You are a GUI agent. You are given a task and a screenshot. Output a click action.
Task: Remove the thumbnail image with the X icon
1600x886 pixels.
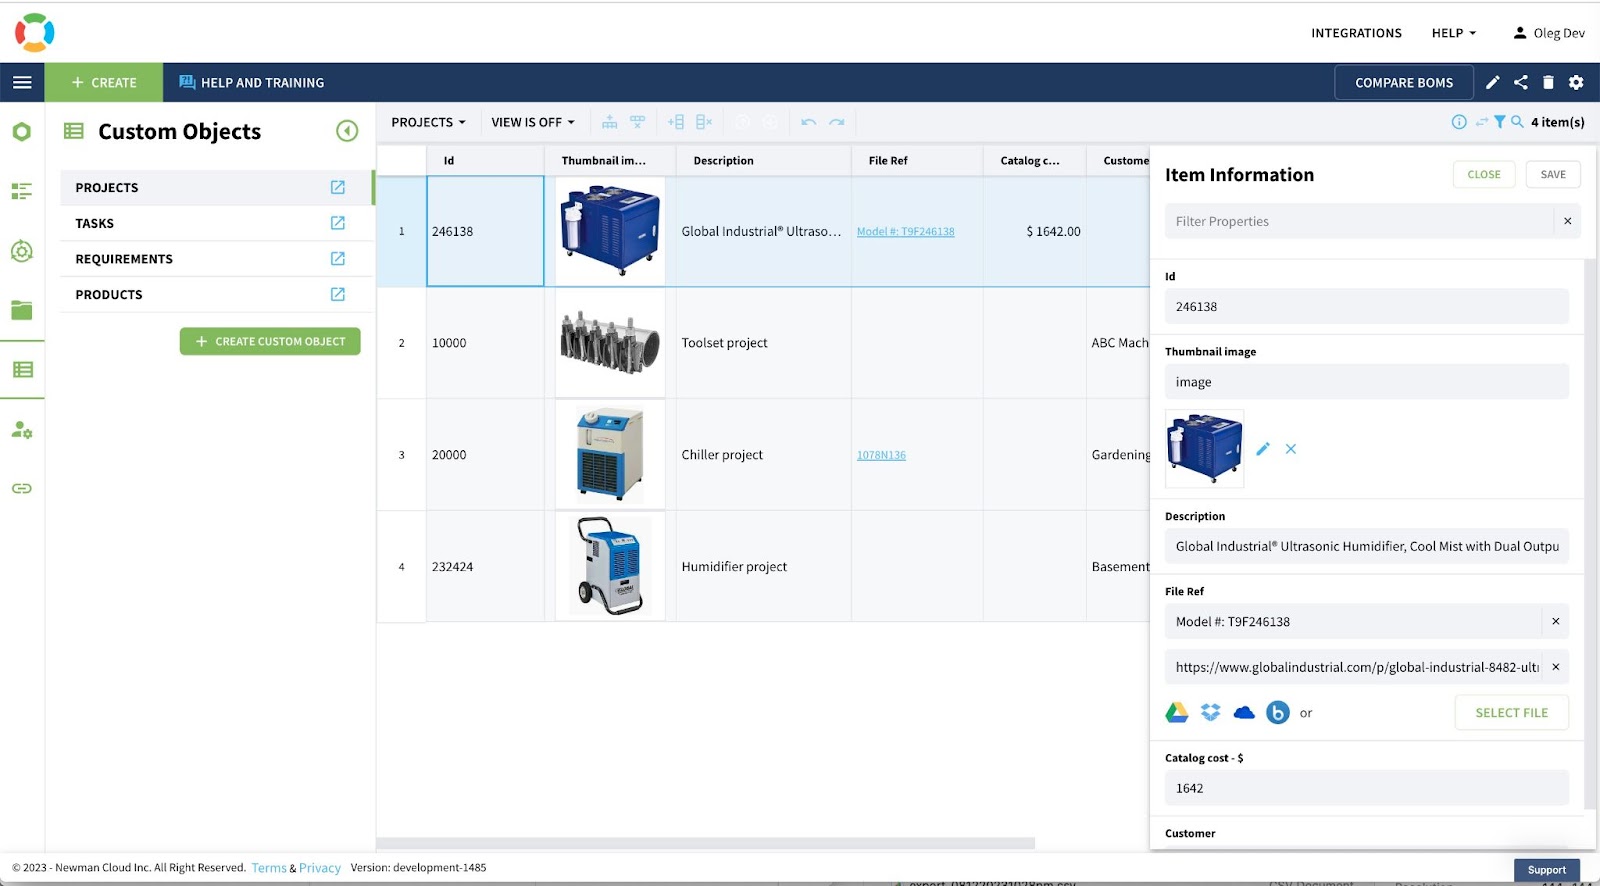click(1291, 449)
